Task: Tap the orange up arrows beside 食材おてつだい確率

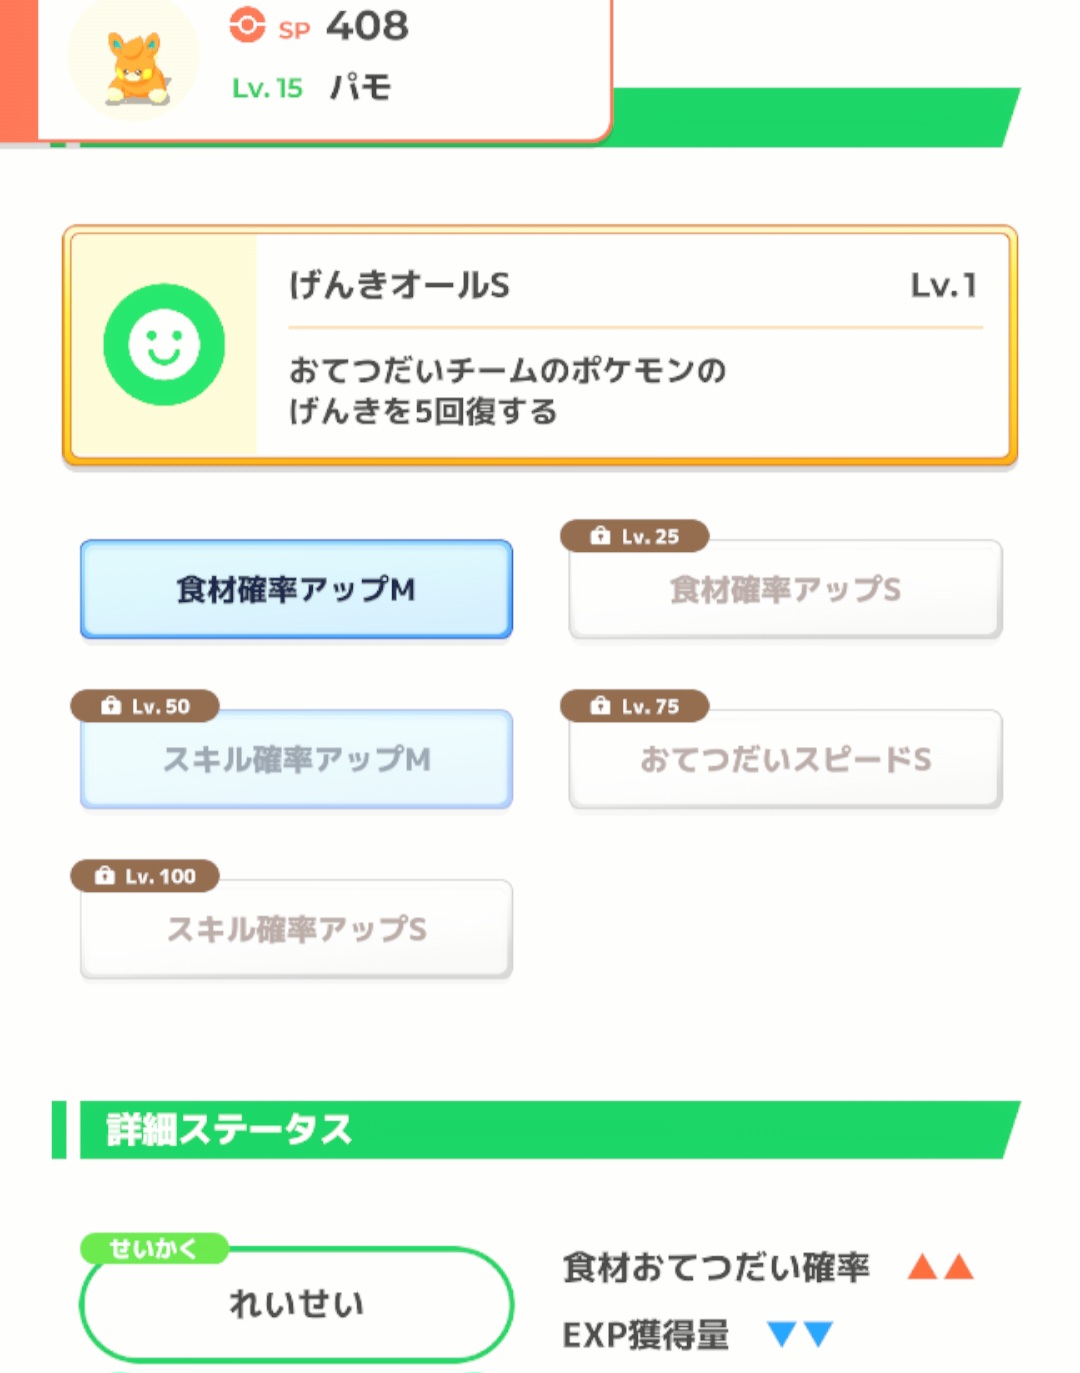Action: (x=940, y=1267)
